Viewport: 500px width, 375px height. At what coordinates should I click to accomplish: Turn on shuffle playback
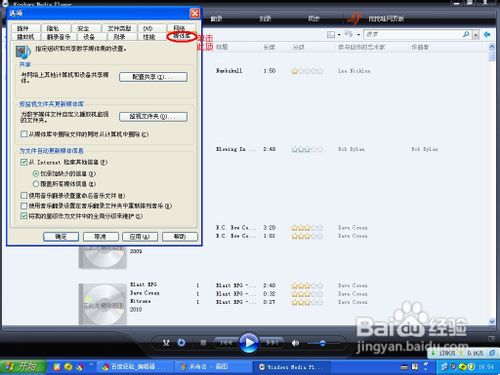tap(166, 342)
